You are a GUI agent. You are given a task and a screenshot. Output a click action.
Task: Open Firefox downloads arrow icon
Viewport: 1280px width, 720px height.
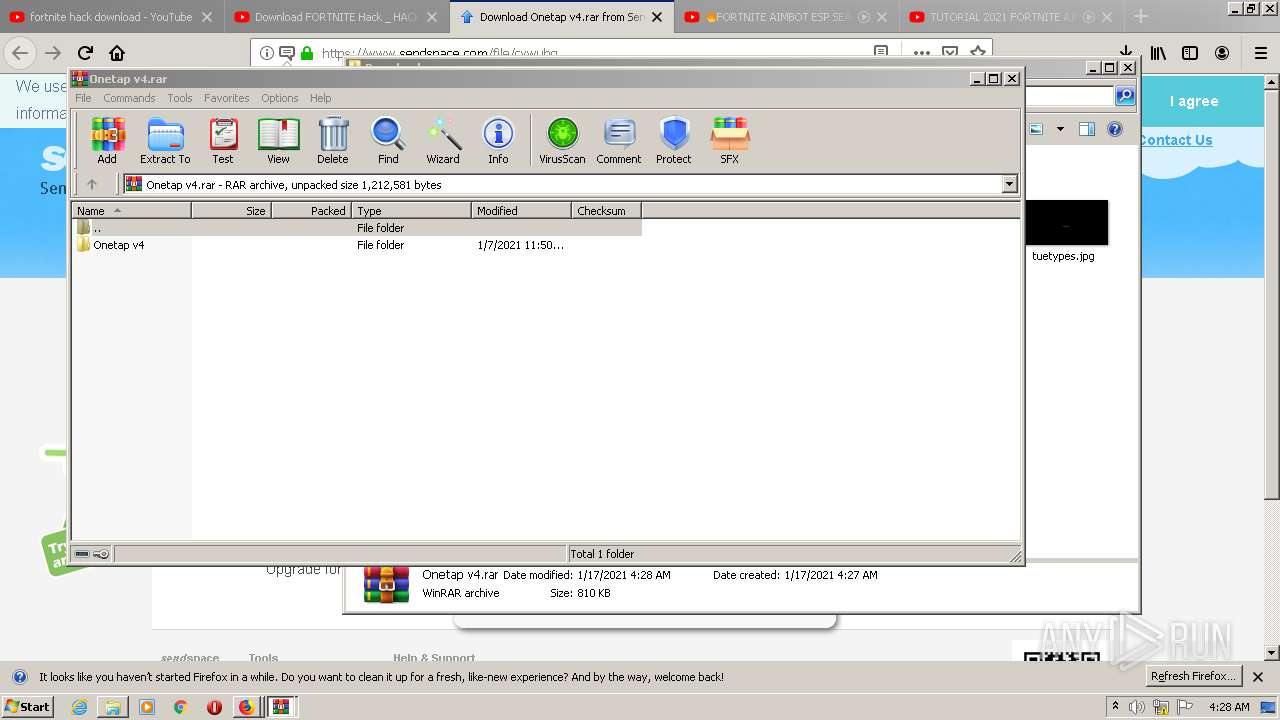point(1125,53)
